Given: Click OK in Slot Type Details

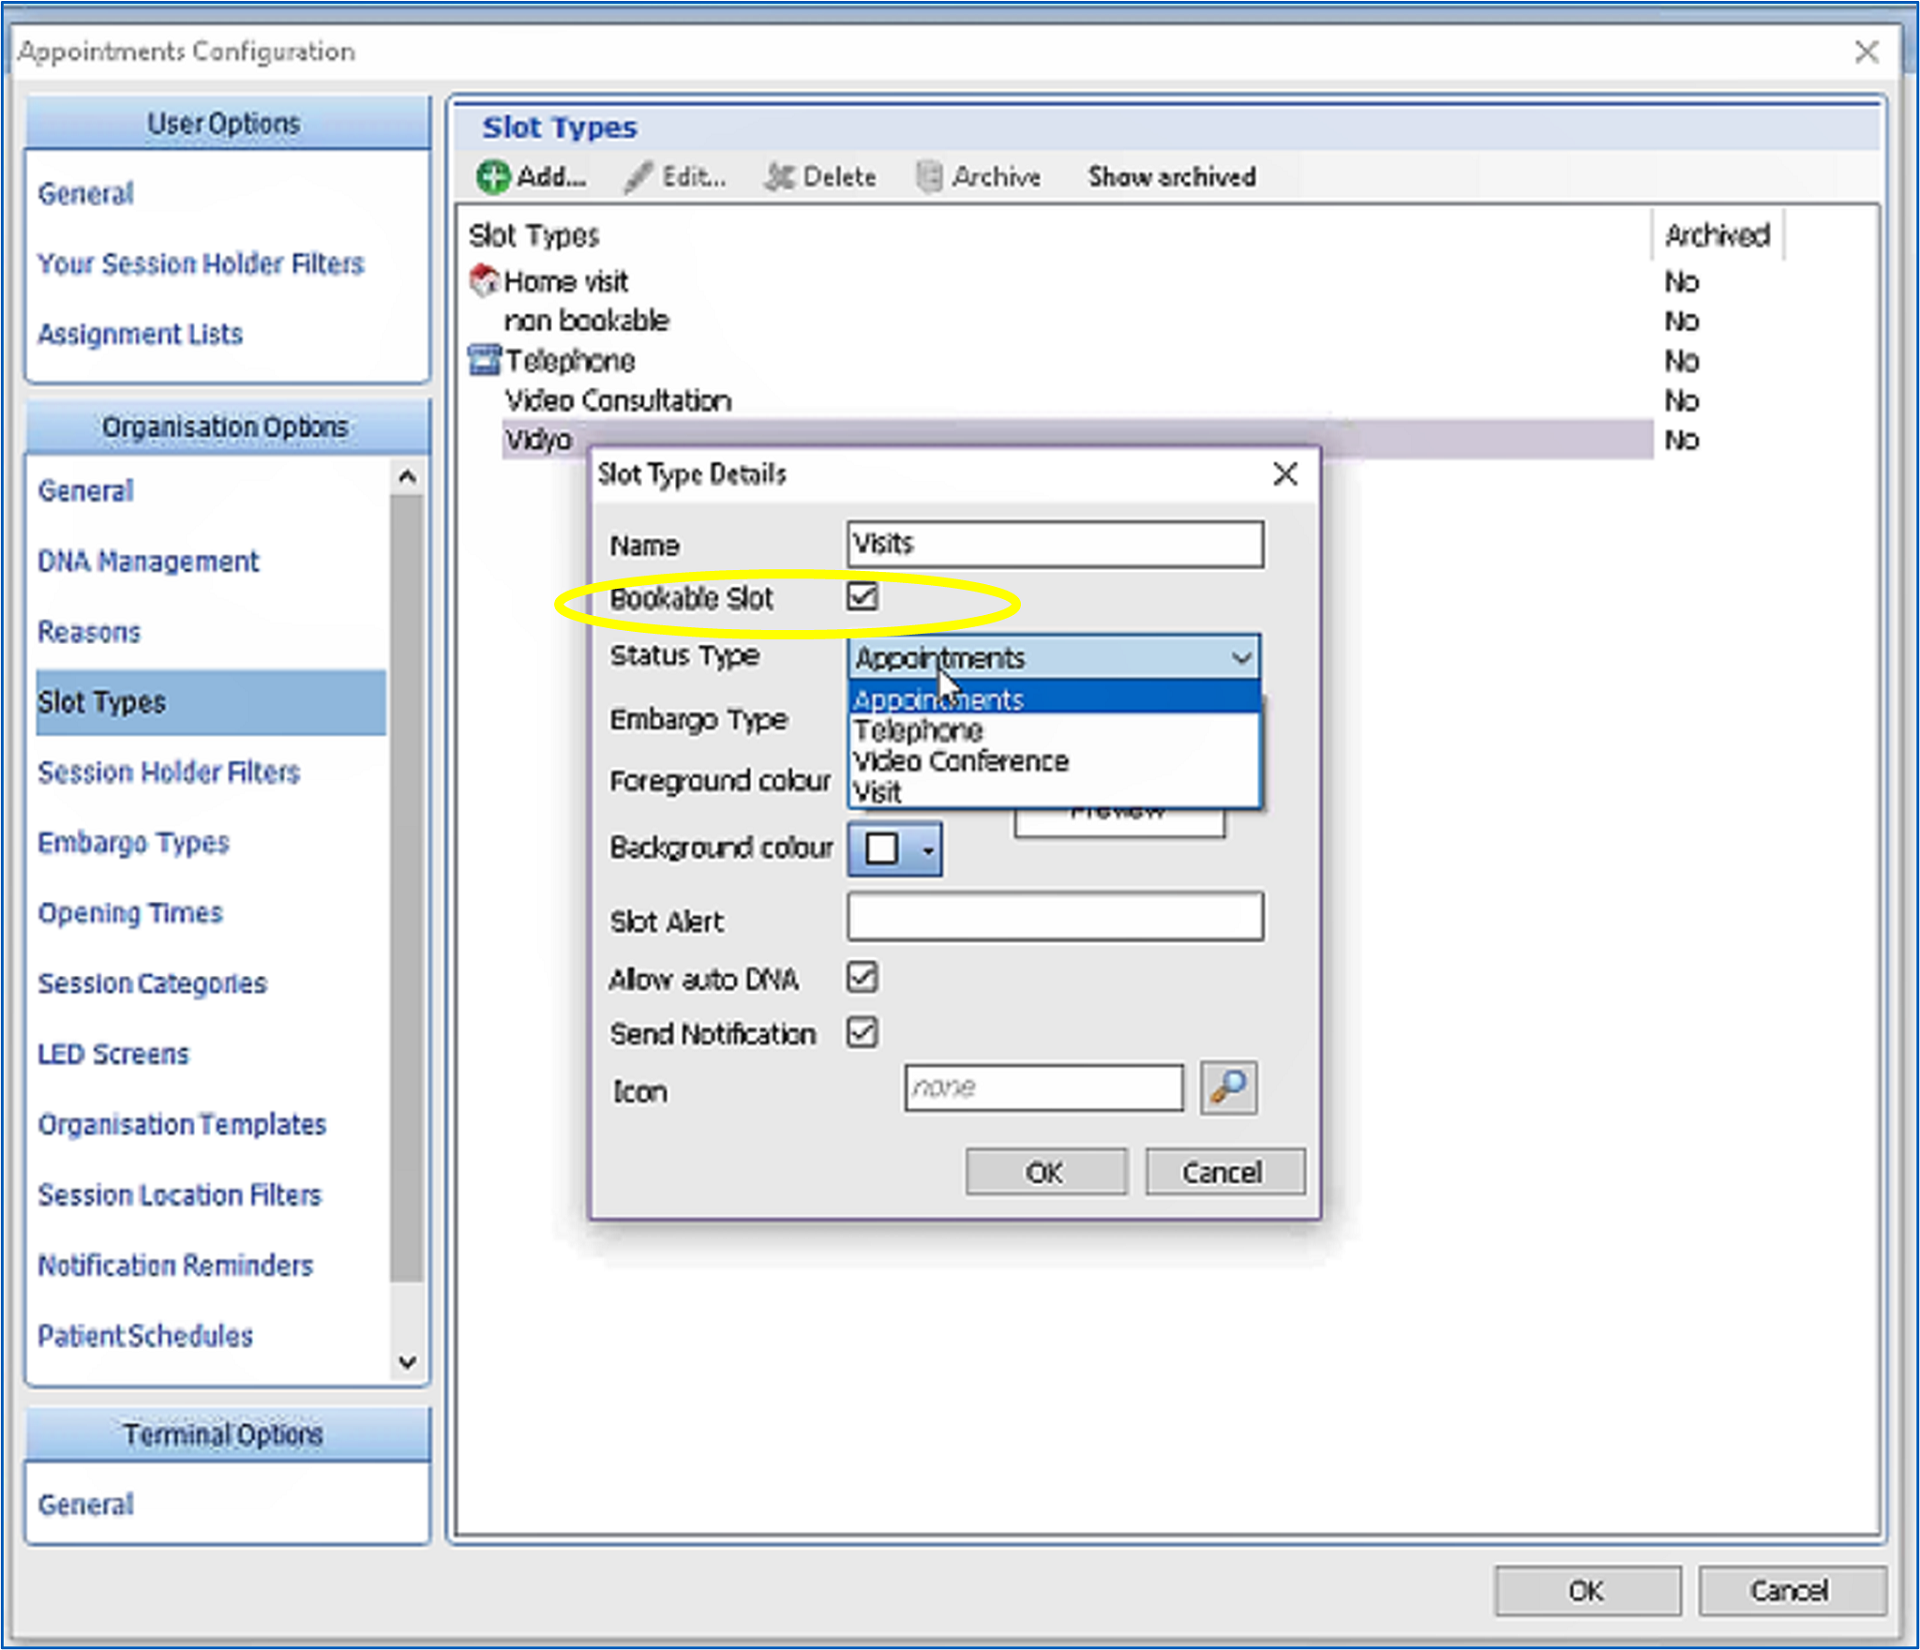Looking at the screenshot, I should point(1045,1172).
